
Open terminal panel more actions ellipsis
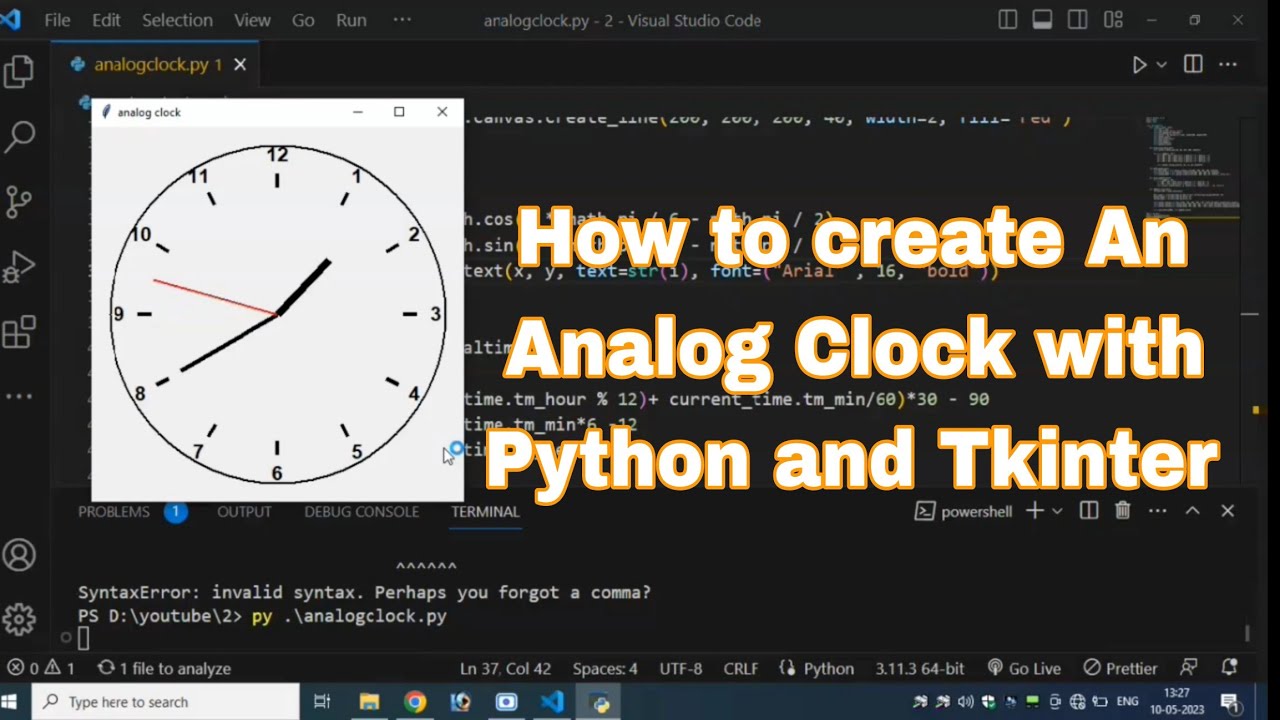pyautogui.click(x=1157, y=511)
